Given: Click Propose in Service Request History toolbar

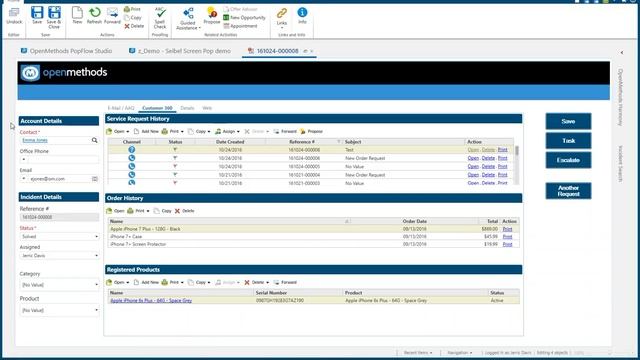Looking at the screenshot, I should [x=311, y=131].
